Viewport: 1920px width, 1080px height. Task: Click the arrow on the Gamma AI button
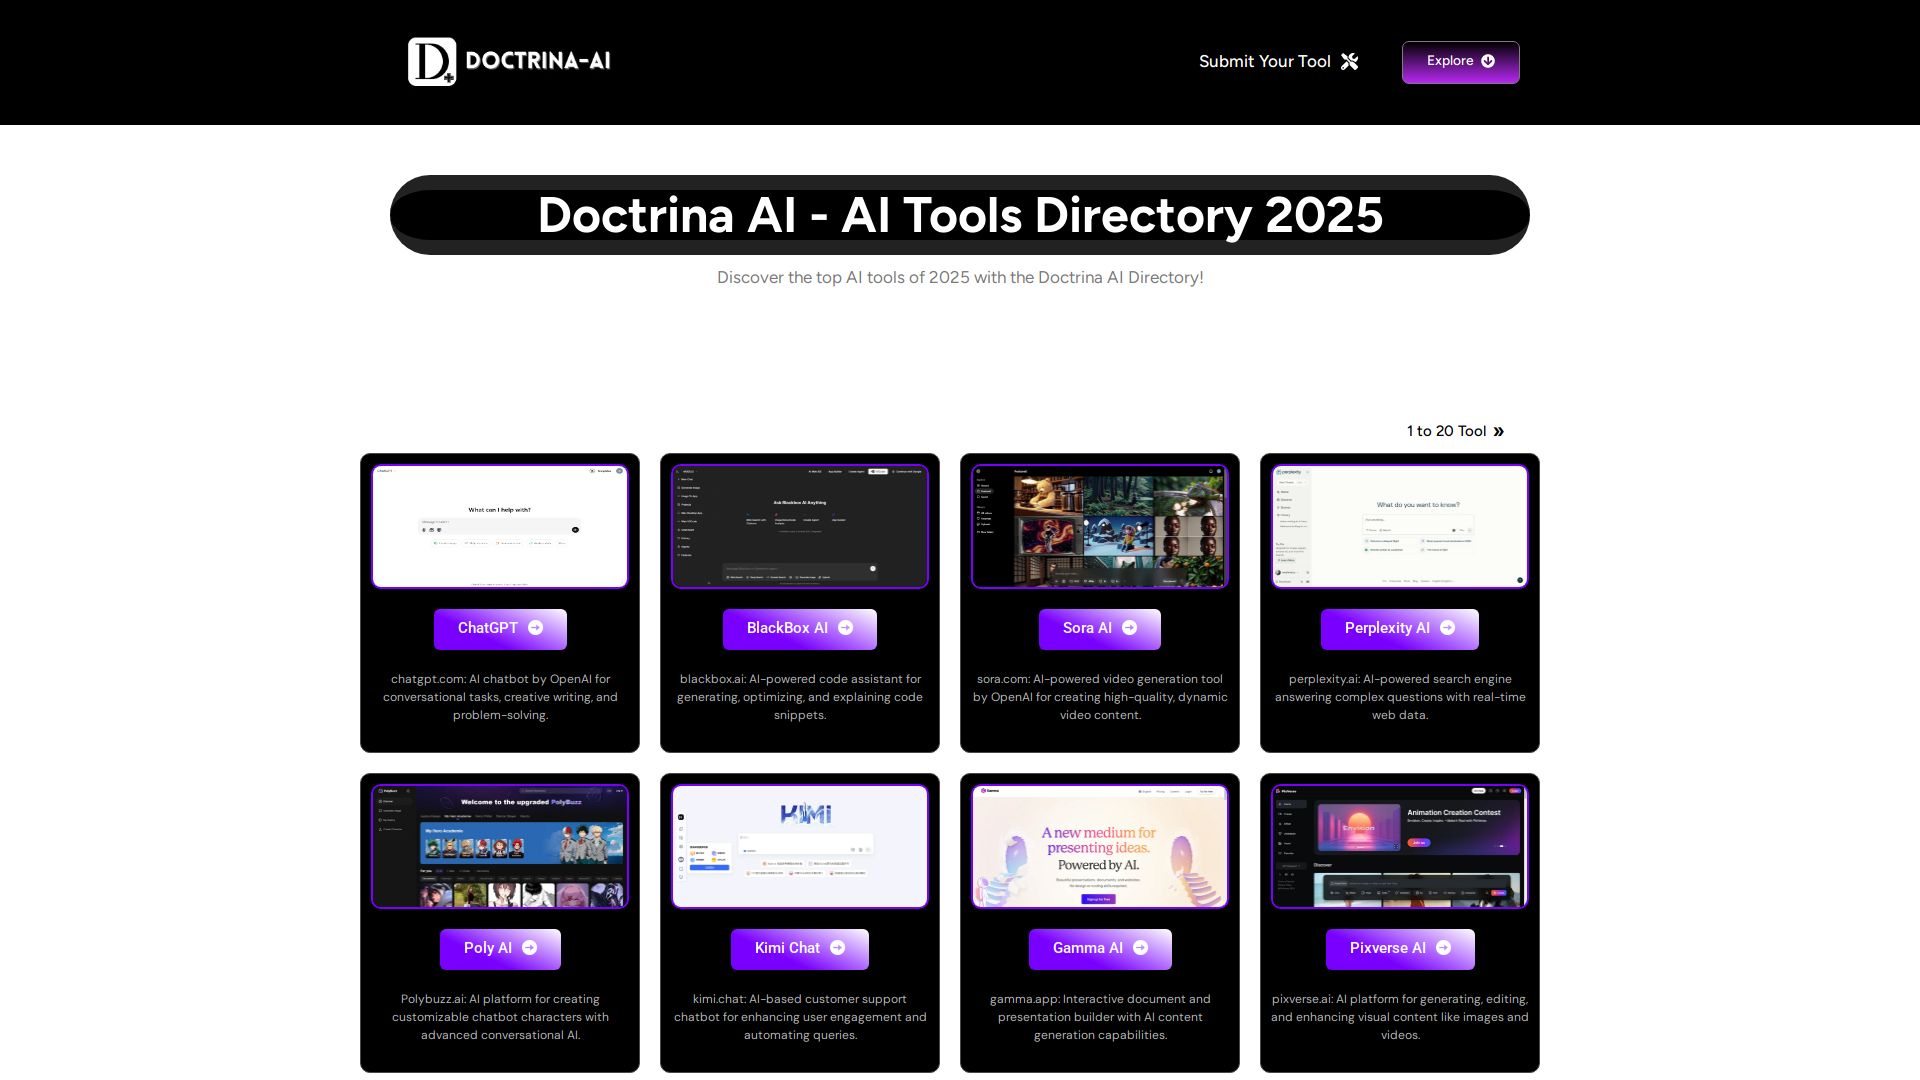(1140, 948)
